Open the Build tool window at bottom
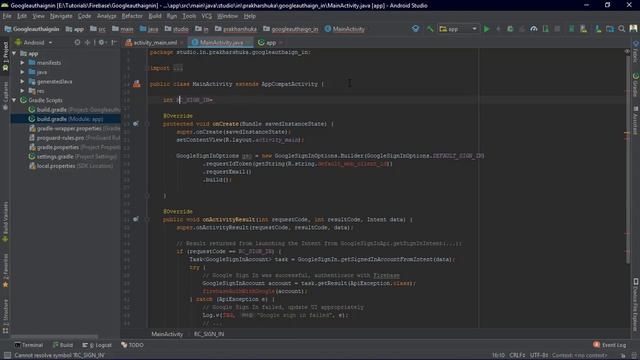This screenshot has width=640, height=360. 62,345
